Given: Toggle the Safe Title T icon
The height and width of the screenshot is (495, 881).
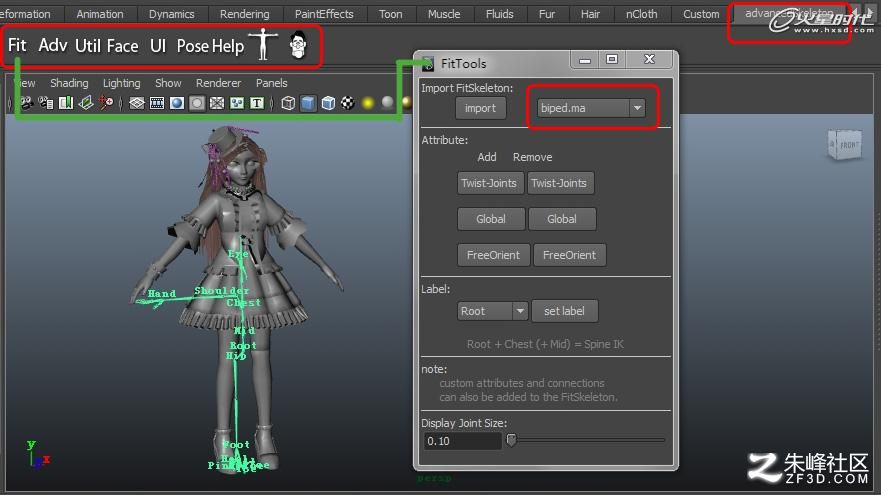Looking at the screenshot, I should (257, 103).
